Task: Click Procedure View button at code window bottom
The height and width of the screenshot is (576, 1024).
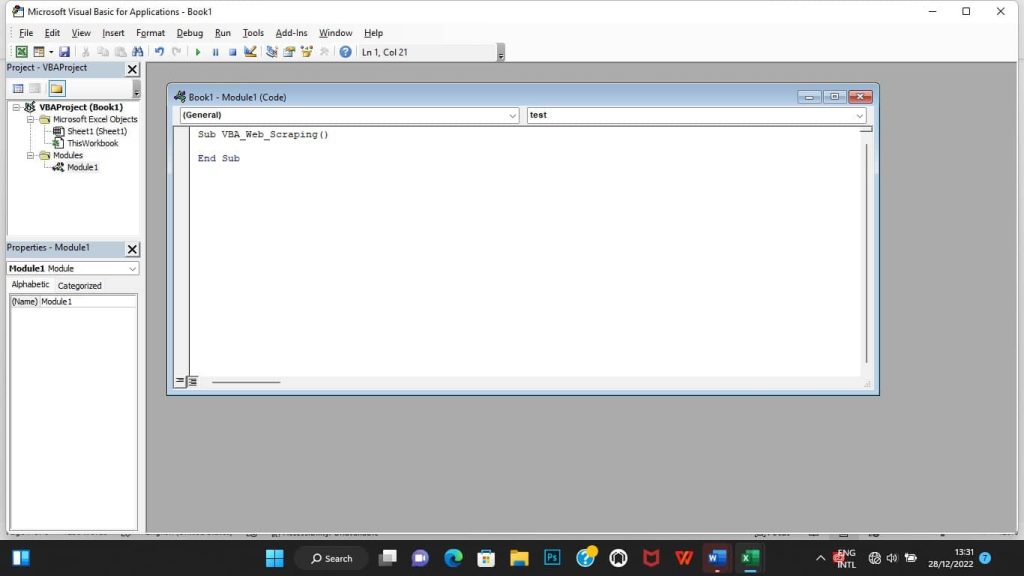Action: pyautogui.click(x=180, y=381)
